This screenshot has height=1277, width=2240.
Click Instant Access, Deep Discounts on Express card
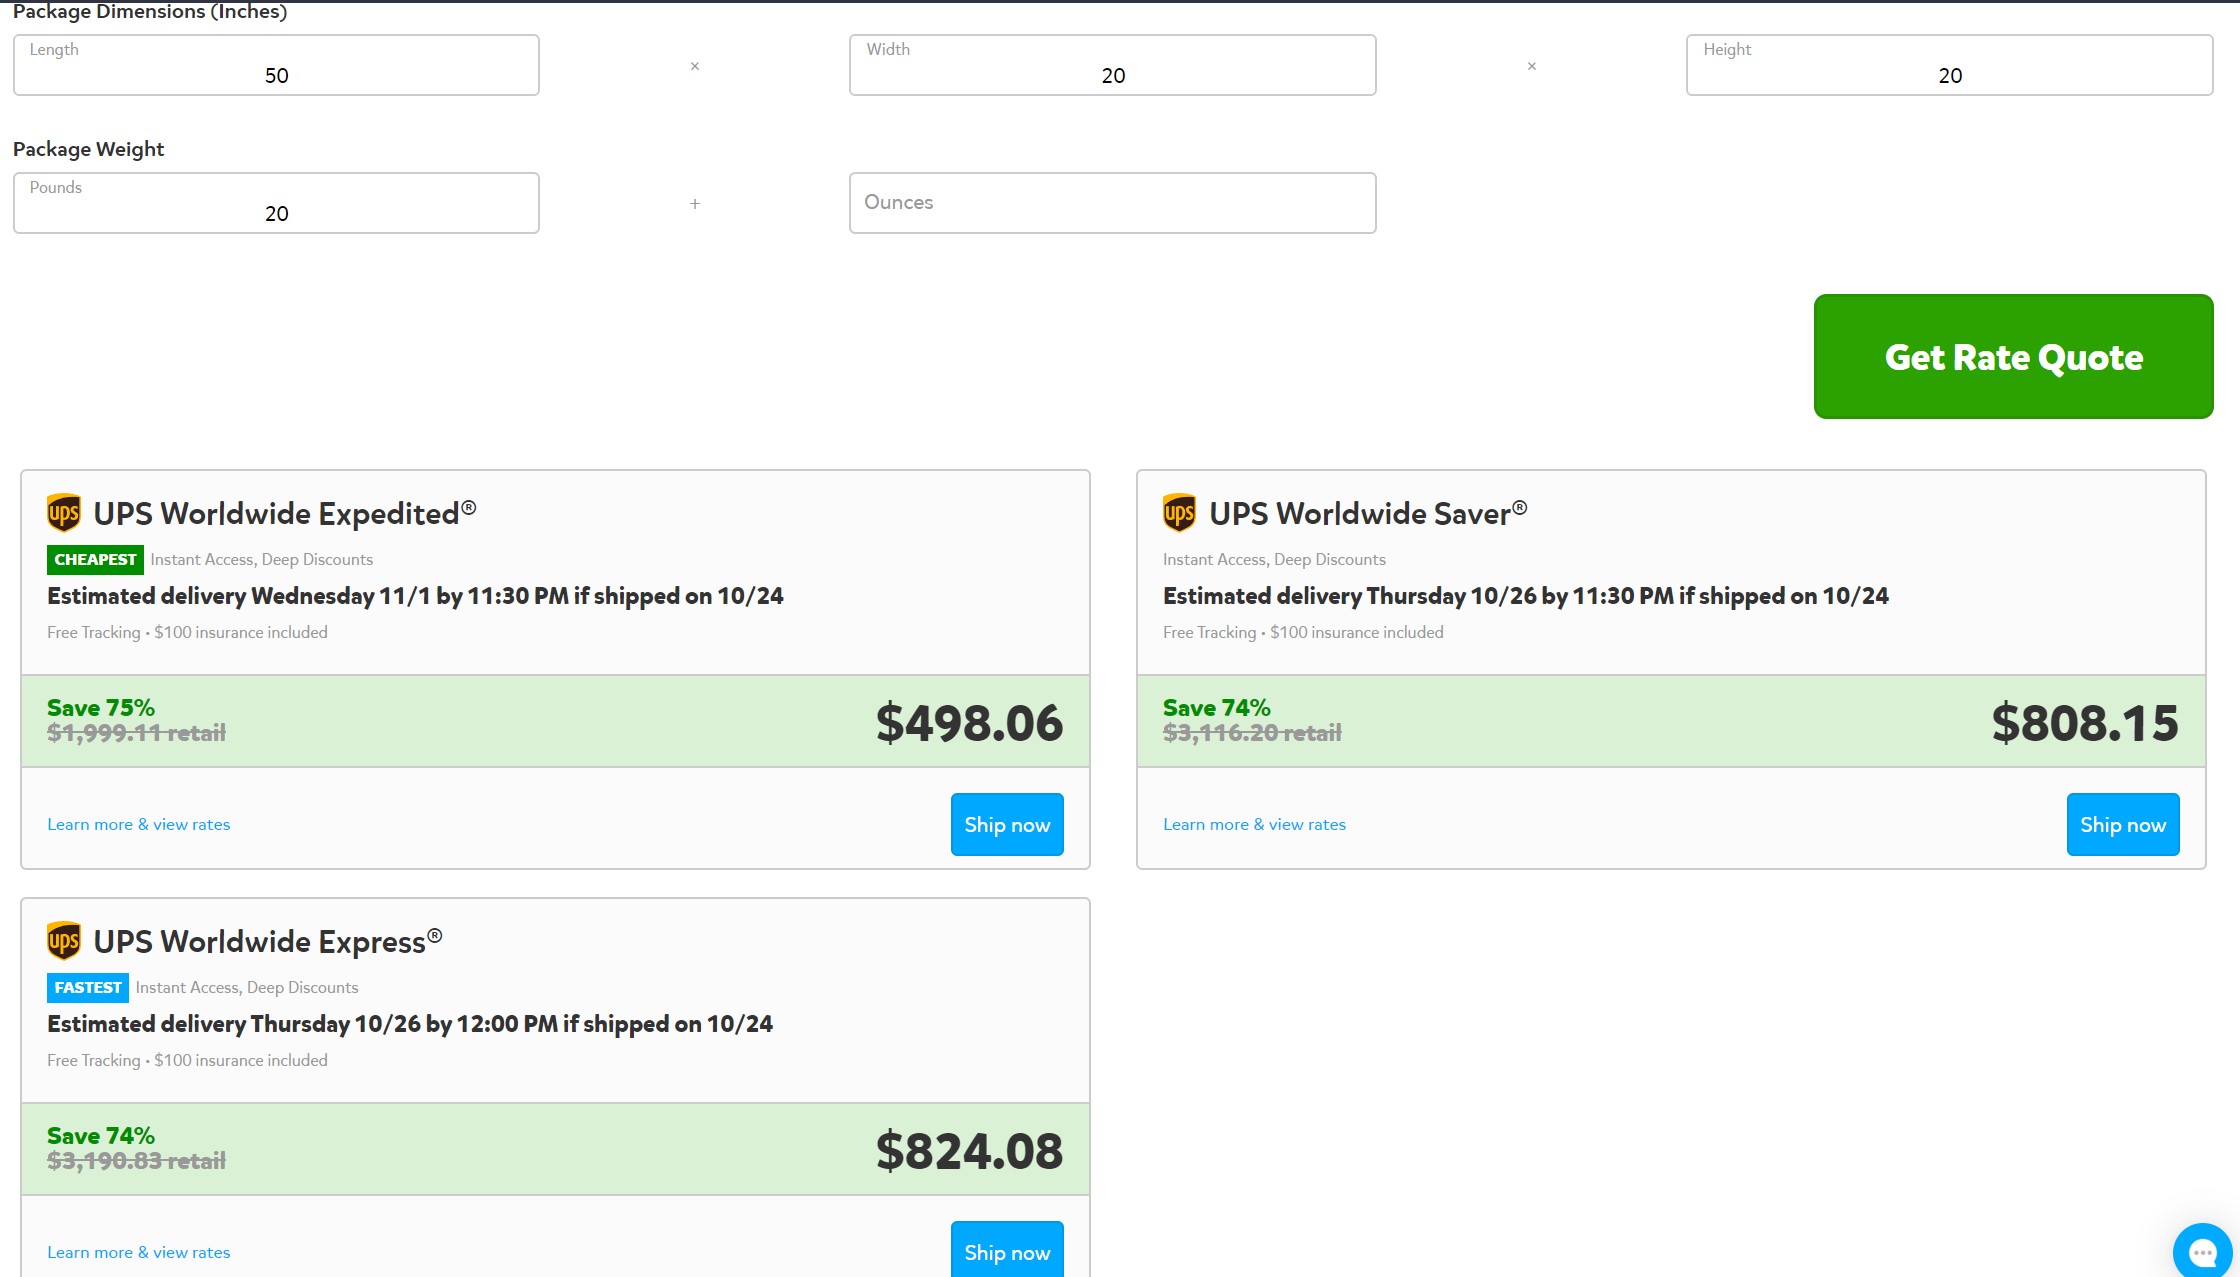[247, 987]
